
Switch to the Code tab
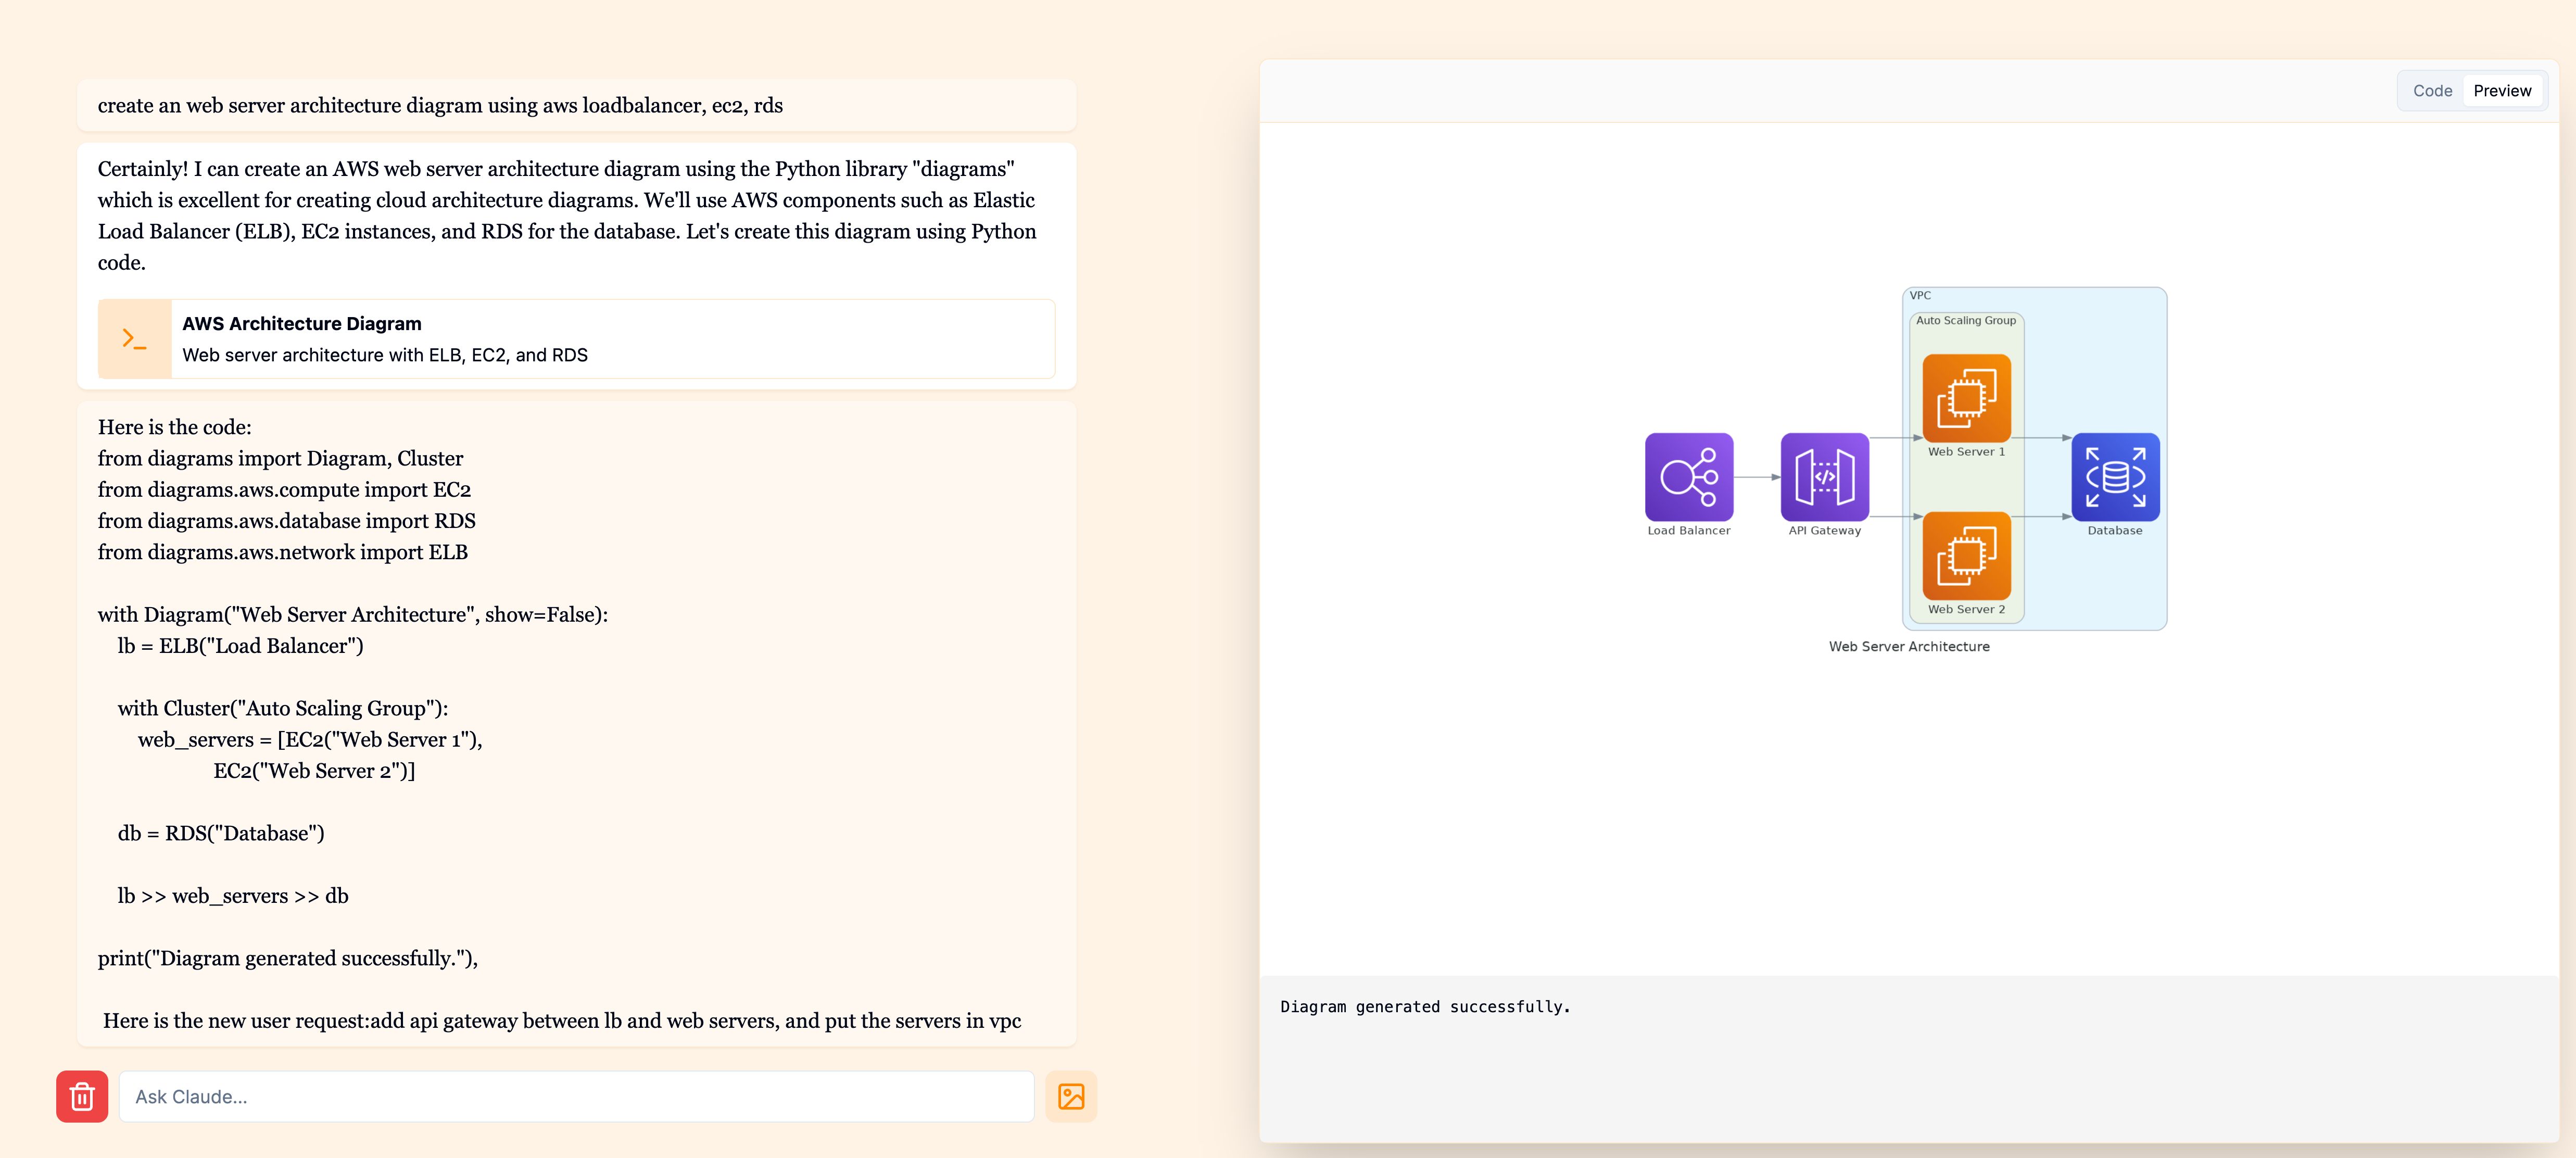pos(2432,91)
